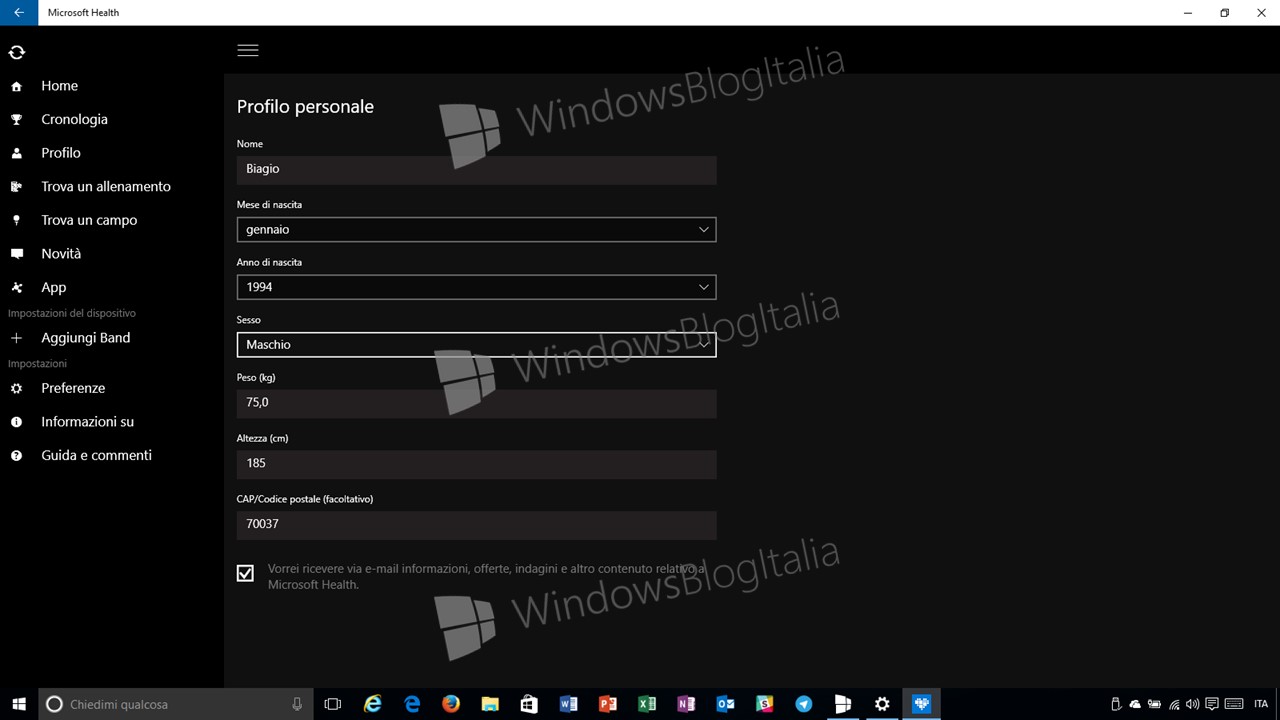Launch Microsoft Edge from the taskbar
Viewport: 1280px width, 720px height.
(411, 704)
